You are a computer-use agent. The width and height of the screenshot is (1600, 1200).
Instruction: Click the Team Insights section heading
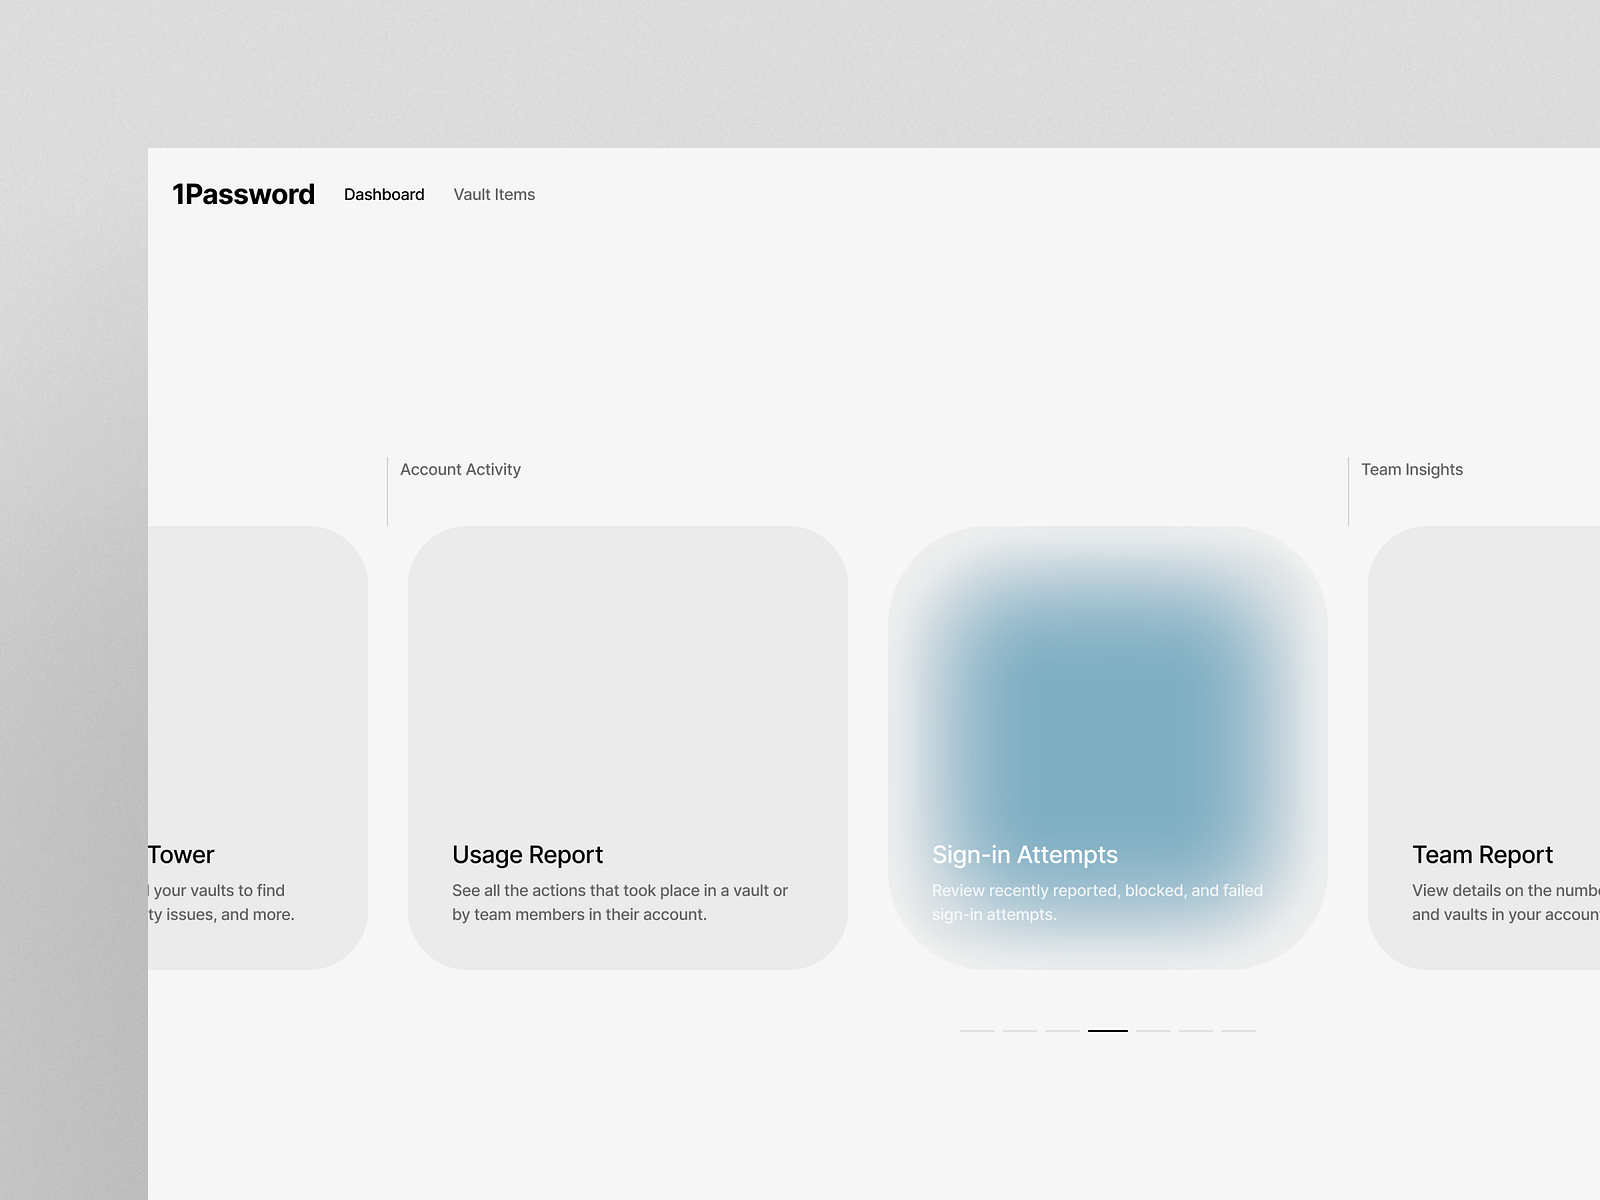1411,469
